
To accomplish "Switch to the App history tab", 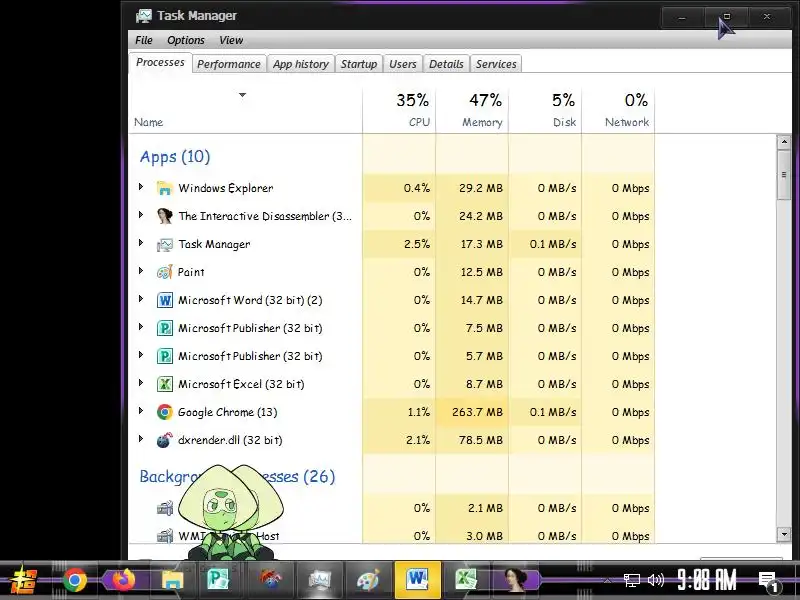I will pyautogui.click(x=301, y=64).
